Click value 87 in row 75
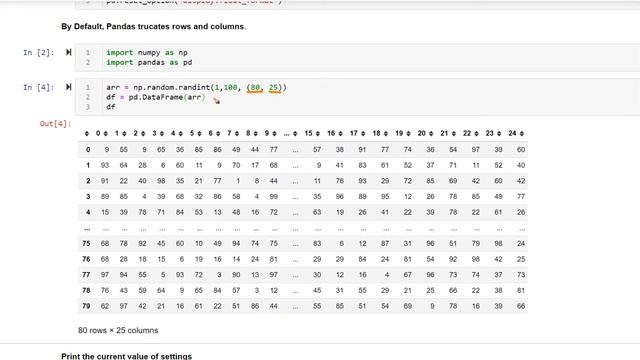Screen dimensions: 640x360 [x=385, y=243]
